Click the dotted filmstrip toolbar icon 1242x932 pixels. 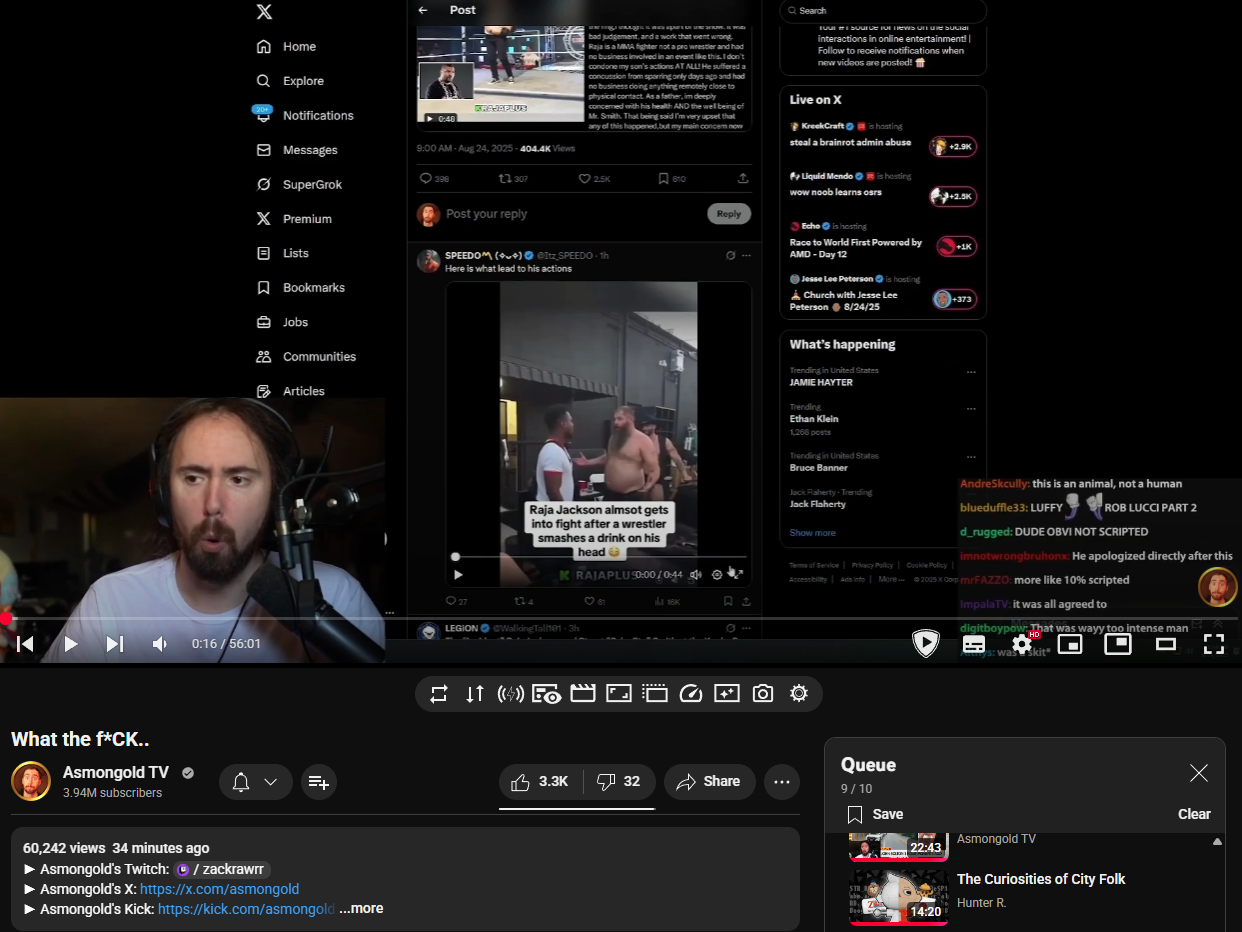[655, 694]
